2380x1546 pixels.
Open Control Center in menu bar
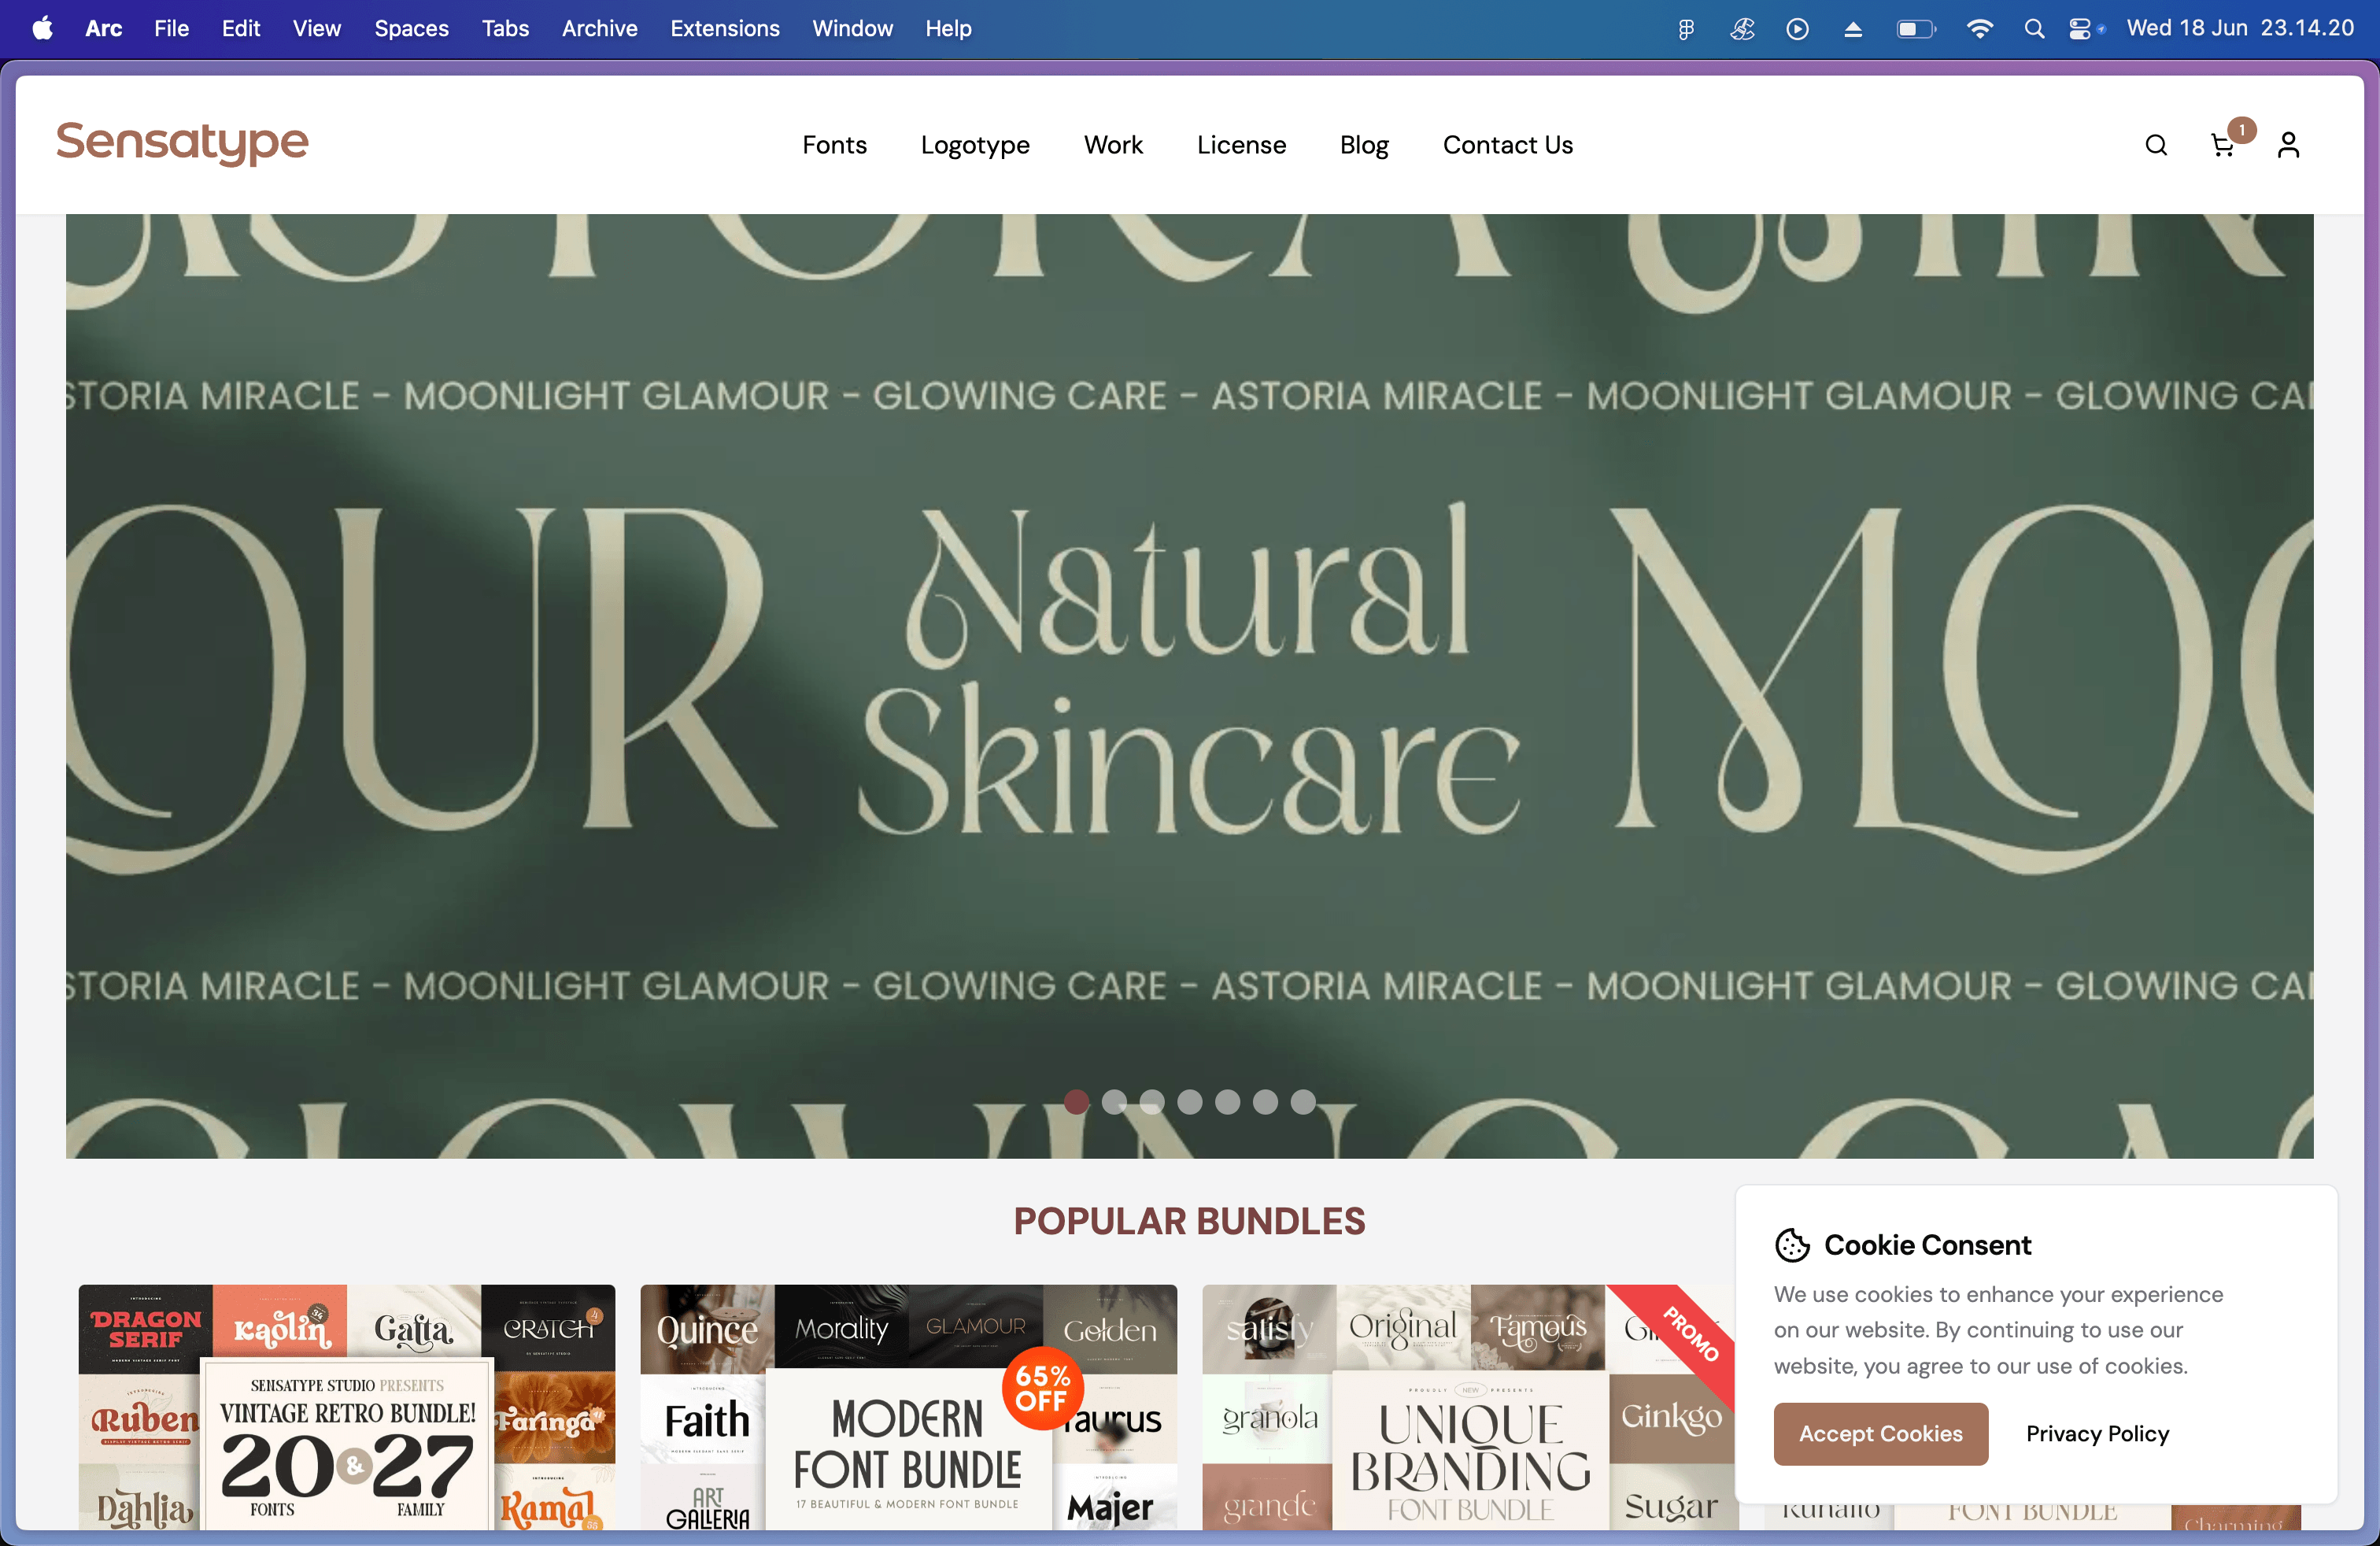click(x=2081, y=29)
